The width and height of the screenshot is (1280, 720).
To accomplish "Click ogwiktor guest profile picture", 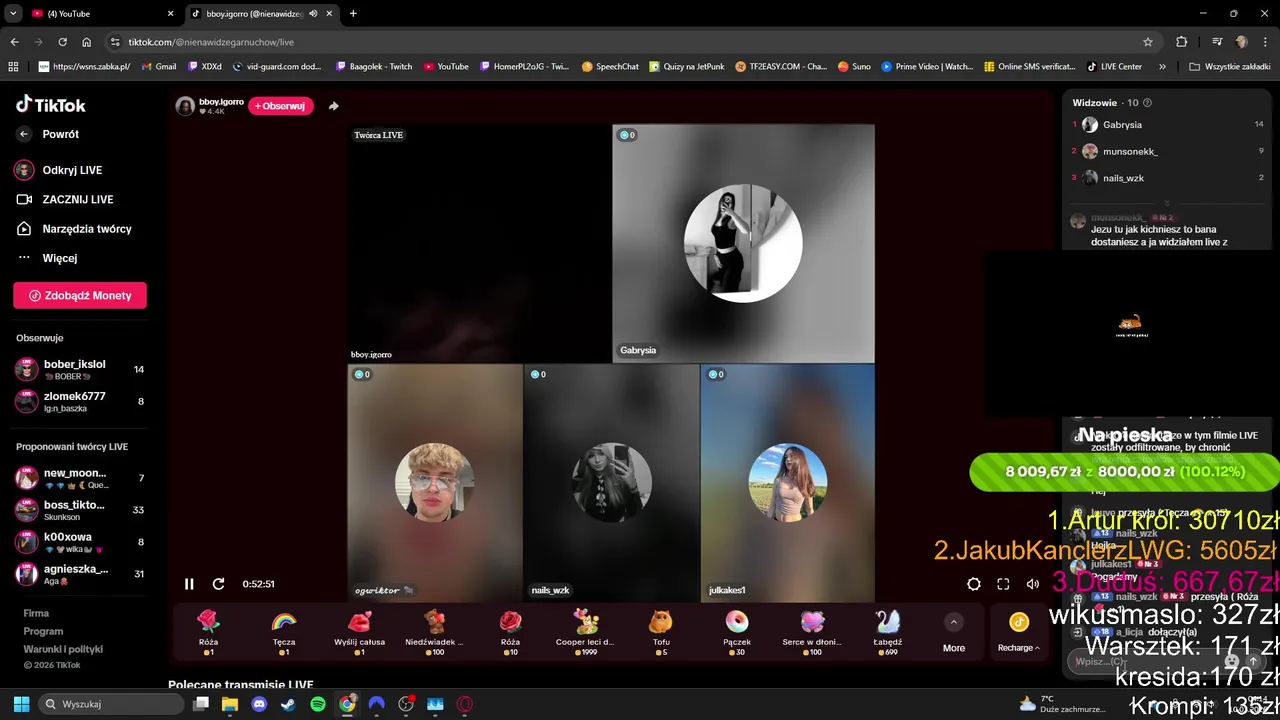I will (x=435, y=483).
